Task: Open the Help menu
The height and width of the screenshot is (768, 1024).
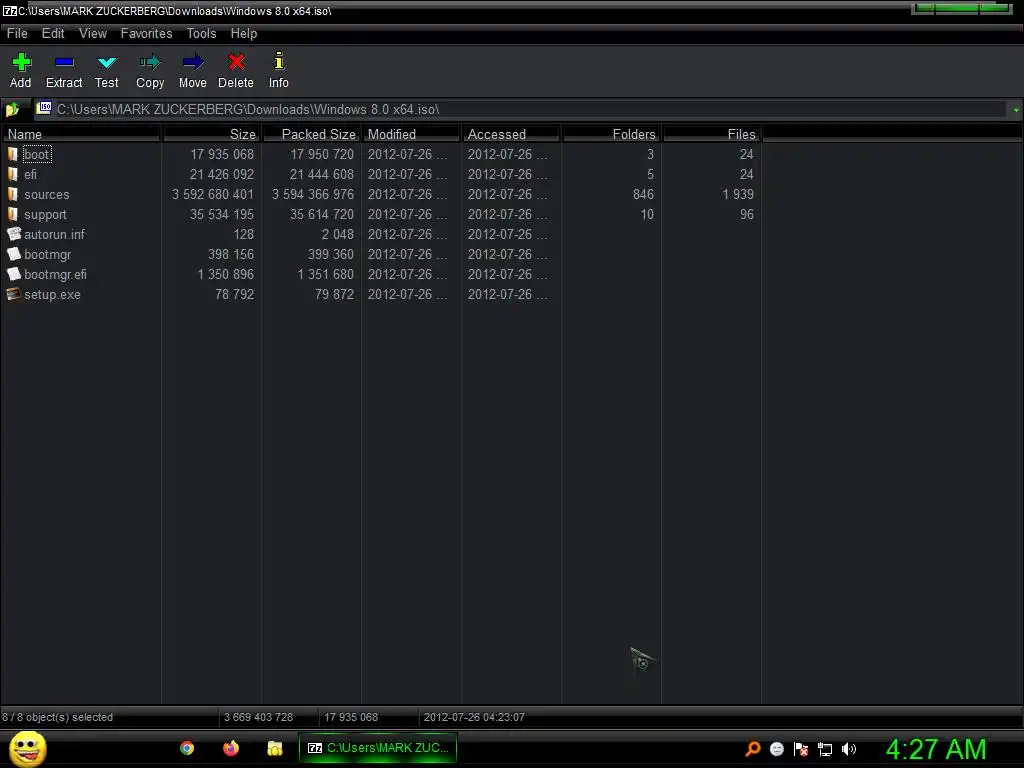Action: click(244, 33)
